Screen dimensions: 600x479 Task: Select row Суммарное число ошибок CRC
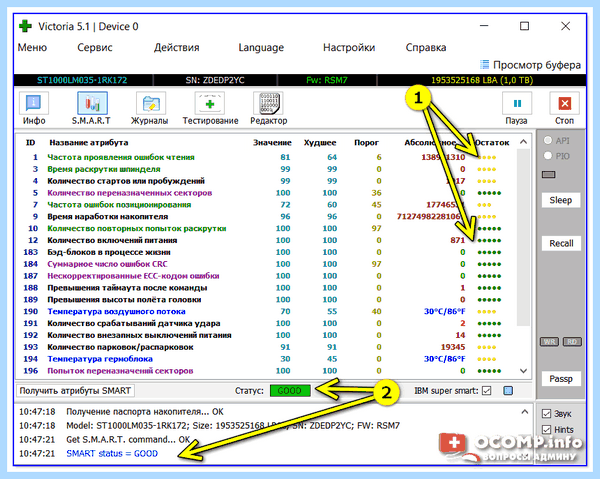266,264
